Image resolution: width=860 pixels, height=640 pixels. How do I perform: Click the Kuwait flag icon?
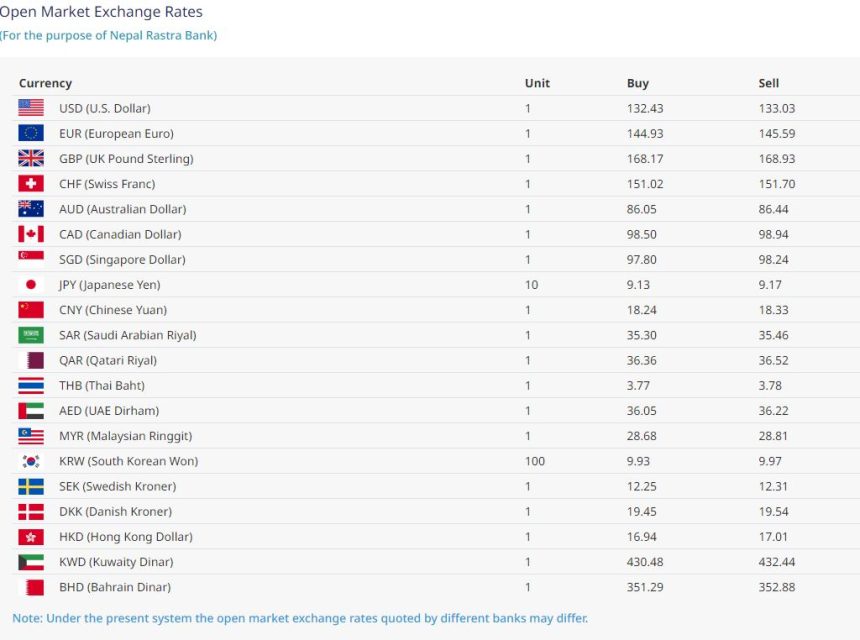(31, 562)
